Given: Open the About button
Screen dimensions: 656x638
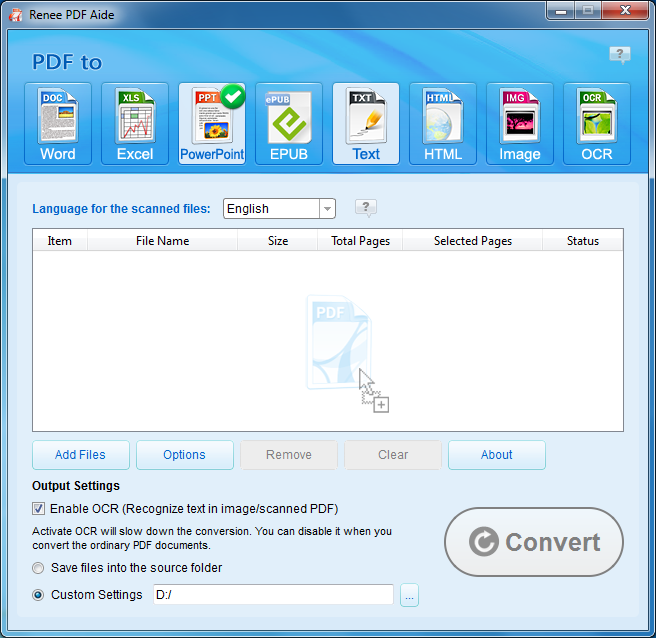Looking at the screenshot, I should pos(497,455).
